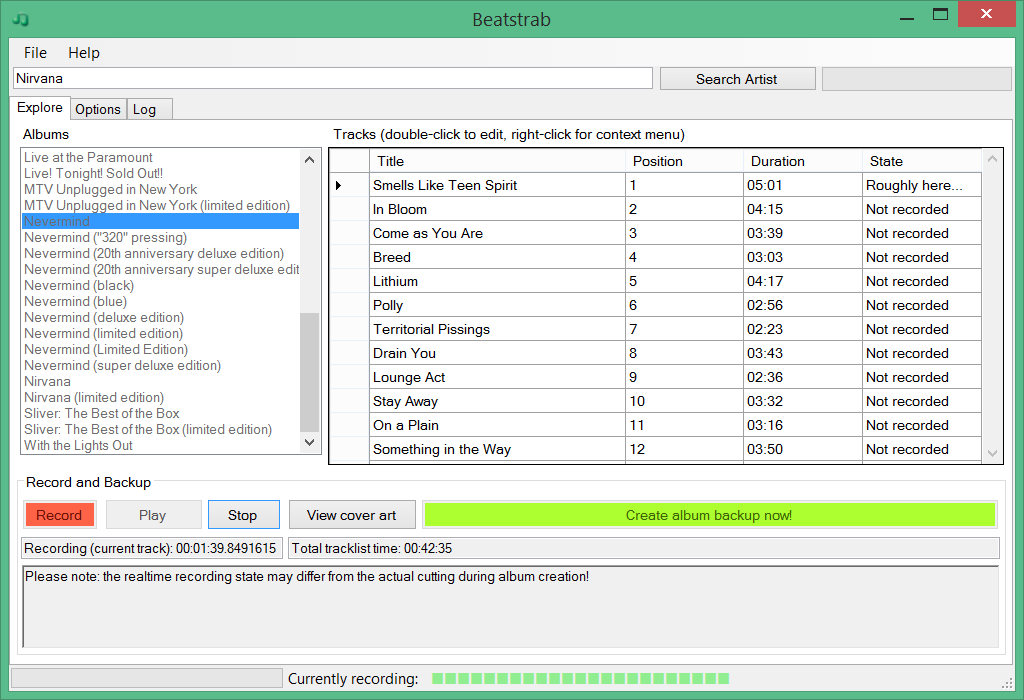This screenshot has height=700, width=1024.
Task: Select album Nevermind ("320" pressing)
Action: point(161,237)
